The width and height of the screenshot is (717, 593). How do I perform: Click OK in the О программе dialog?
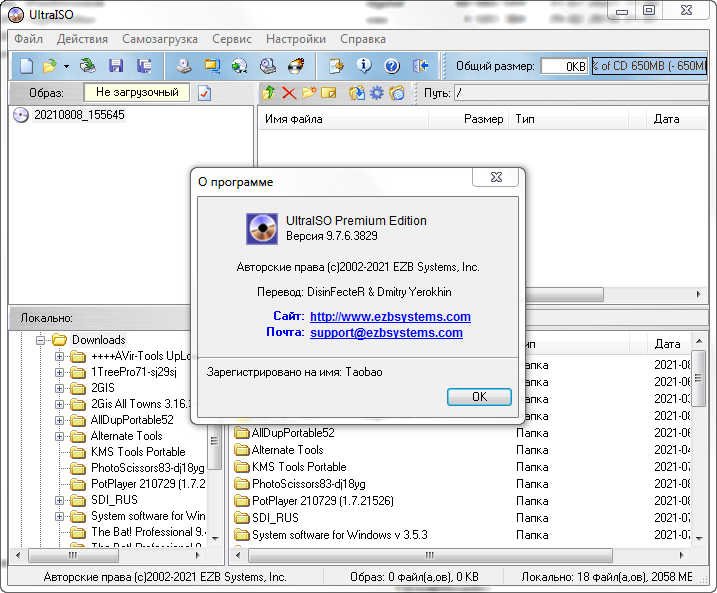[x=479, y=397]
